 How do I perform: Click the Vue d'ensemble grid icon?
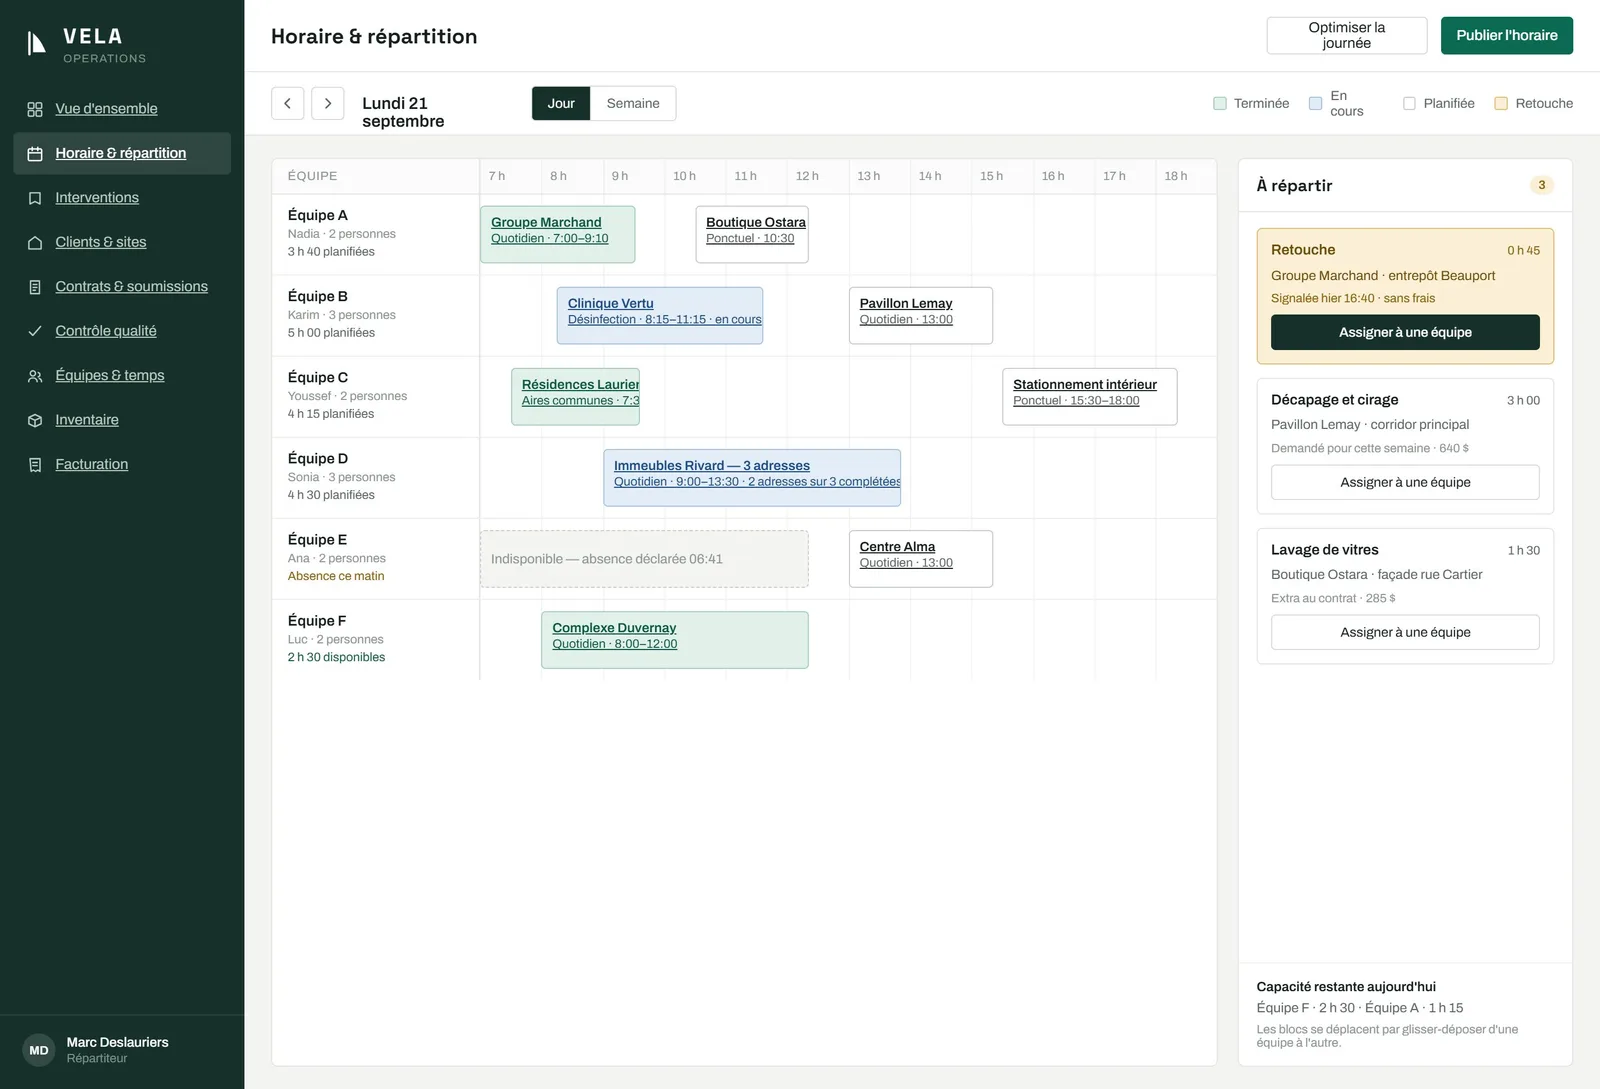35,109
